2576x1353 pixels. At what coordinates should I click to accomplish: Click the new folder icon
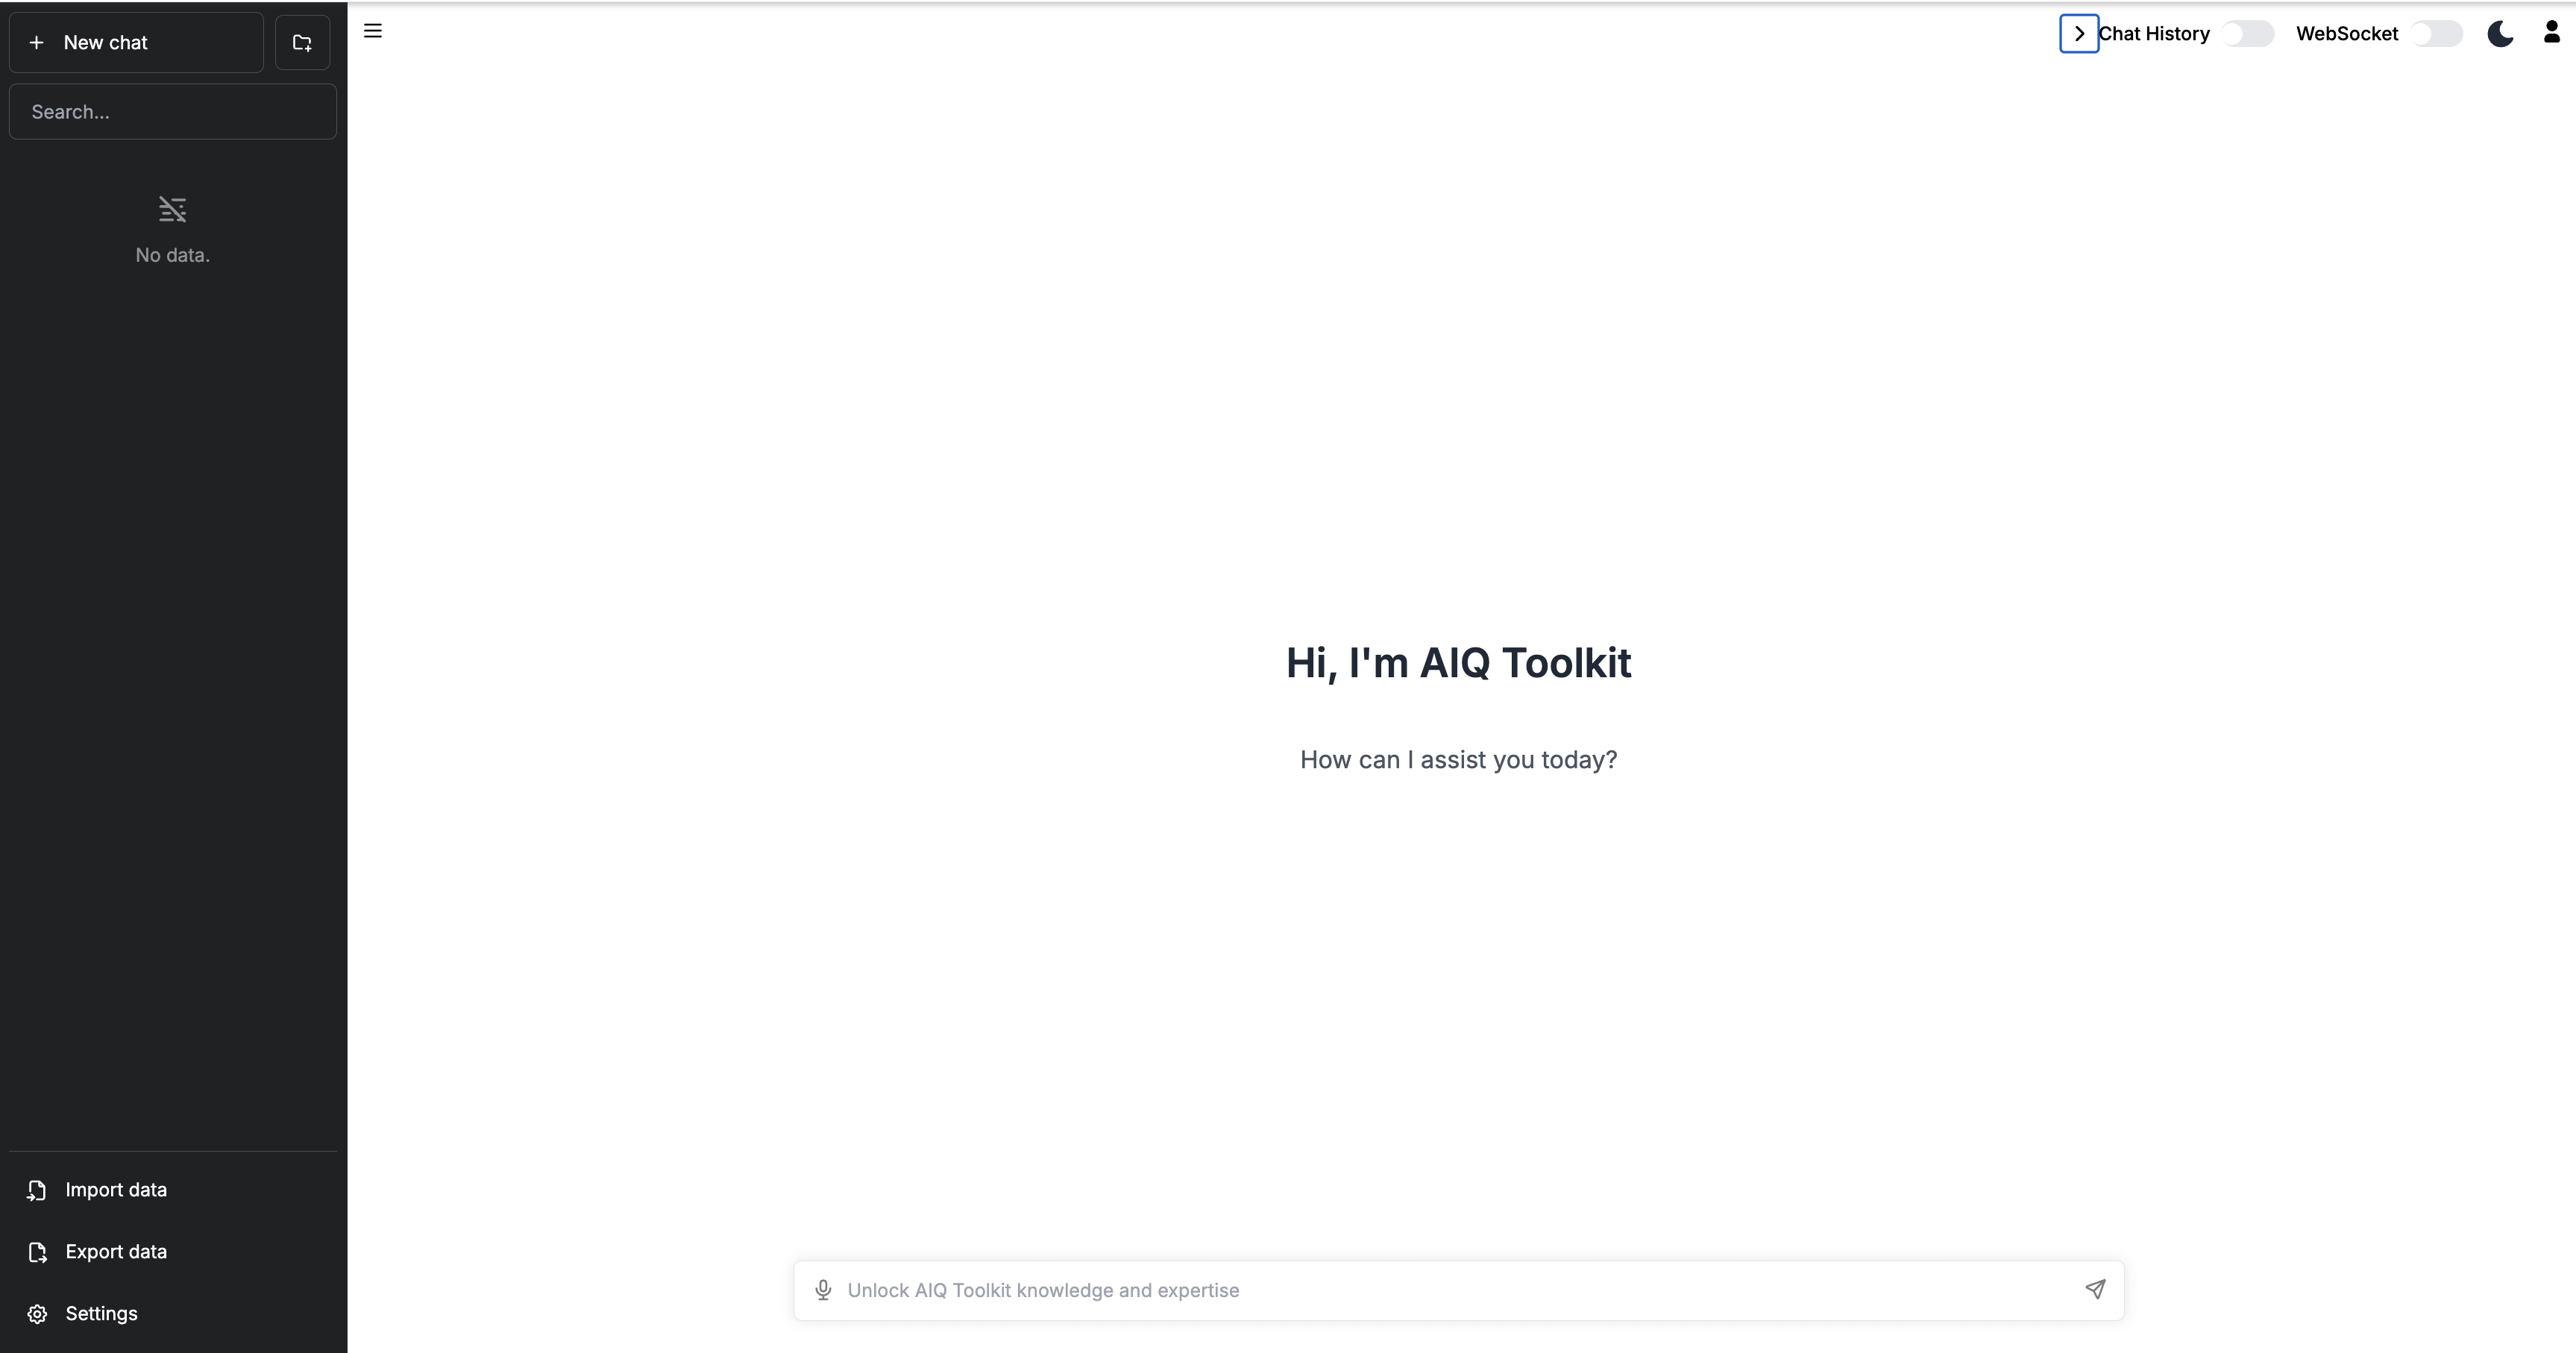coord(302,43)
